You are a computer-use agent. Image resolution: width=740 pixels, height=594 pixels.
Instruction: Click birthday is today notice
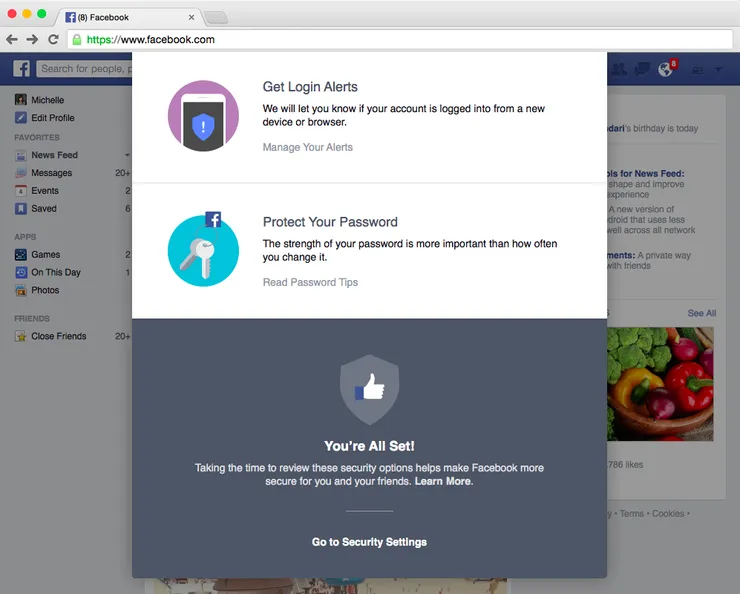click(x=653, y=128)
